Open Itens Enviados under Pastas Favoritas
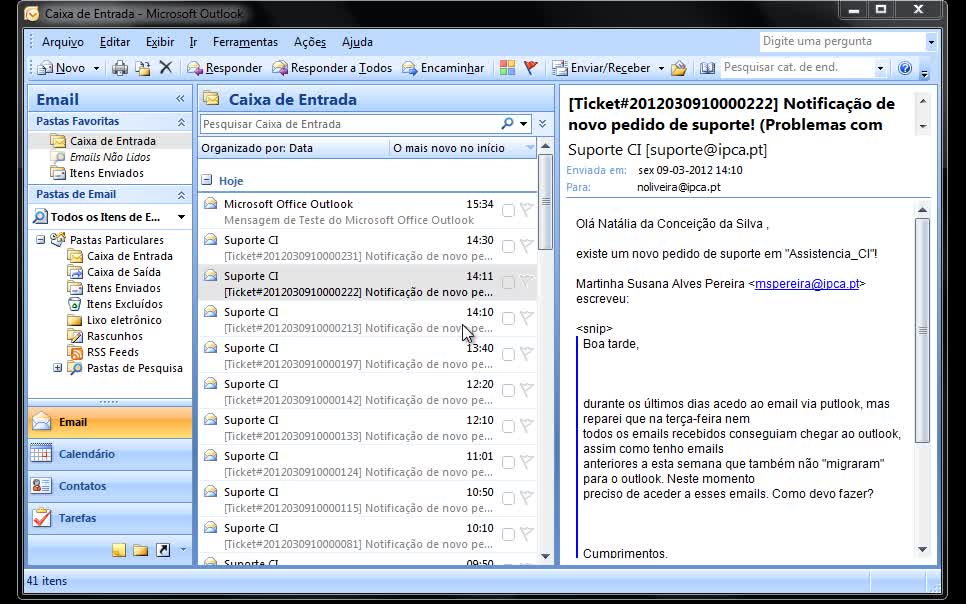 [x=106, y=173]
